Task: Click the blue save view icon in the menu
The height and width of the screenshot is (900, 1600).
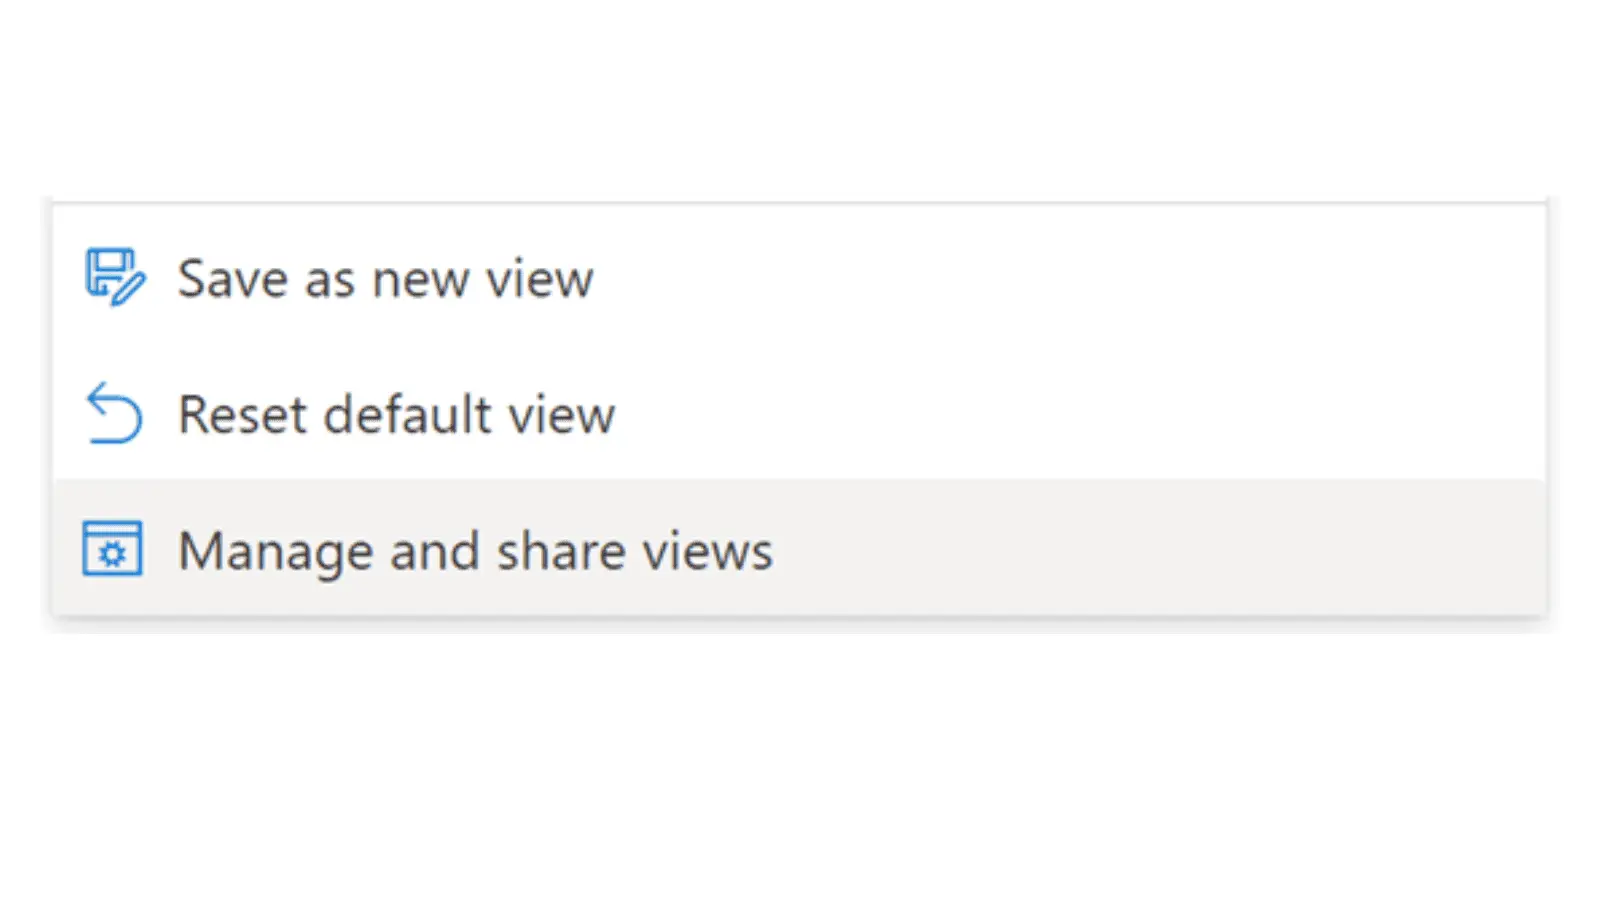Action: pos(115,277)
